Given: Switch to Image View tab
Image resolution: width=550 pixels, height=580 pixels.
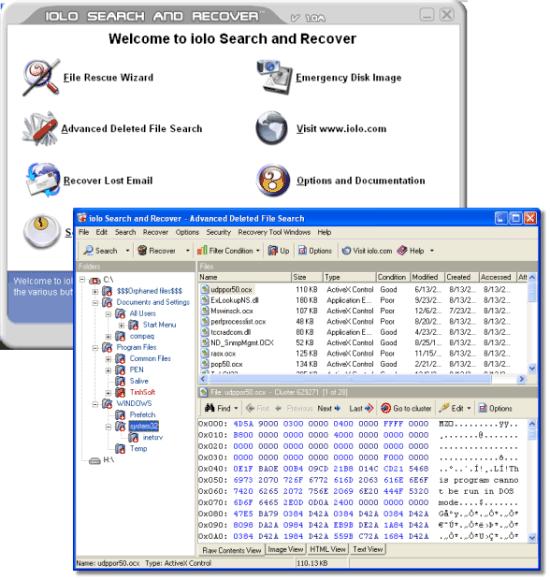Looking at the screenshot, I should [x=285, y=550].
